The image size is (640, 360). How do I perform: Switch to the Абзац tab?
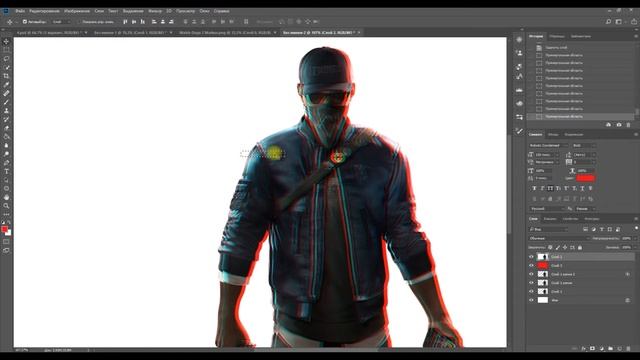(553, 134)
